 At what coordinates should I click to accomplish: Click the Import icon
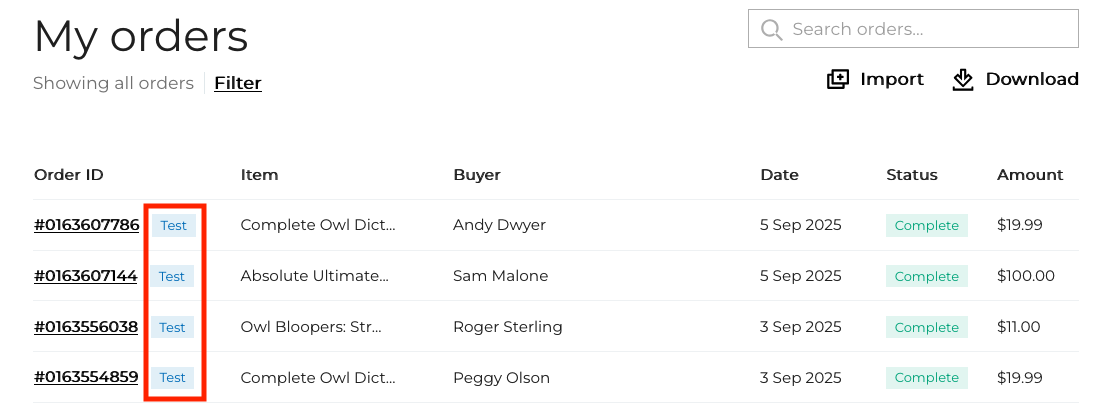[x=838, y=79]
